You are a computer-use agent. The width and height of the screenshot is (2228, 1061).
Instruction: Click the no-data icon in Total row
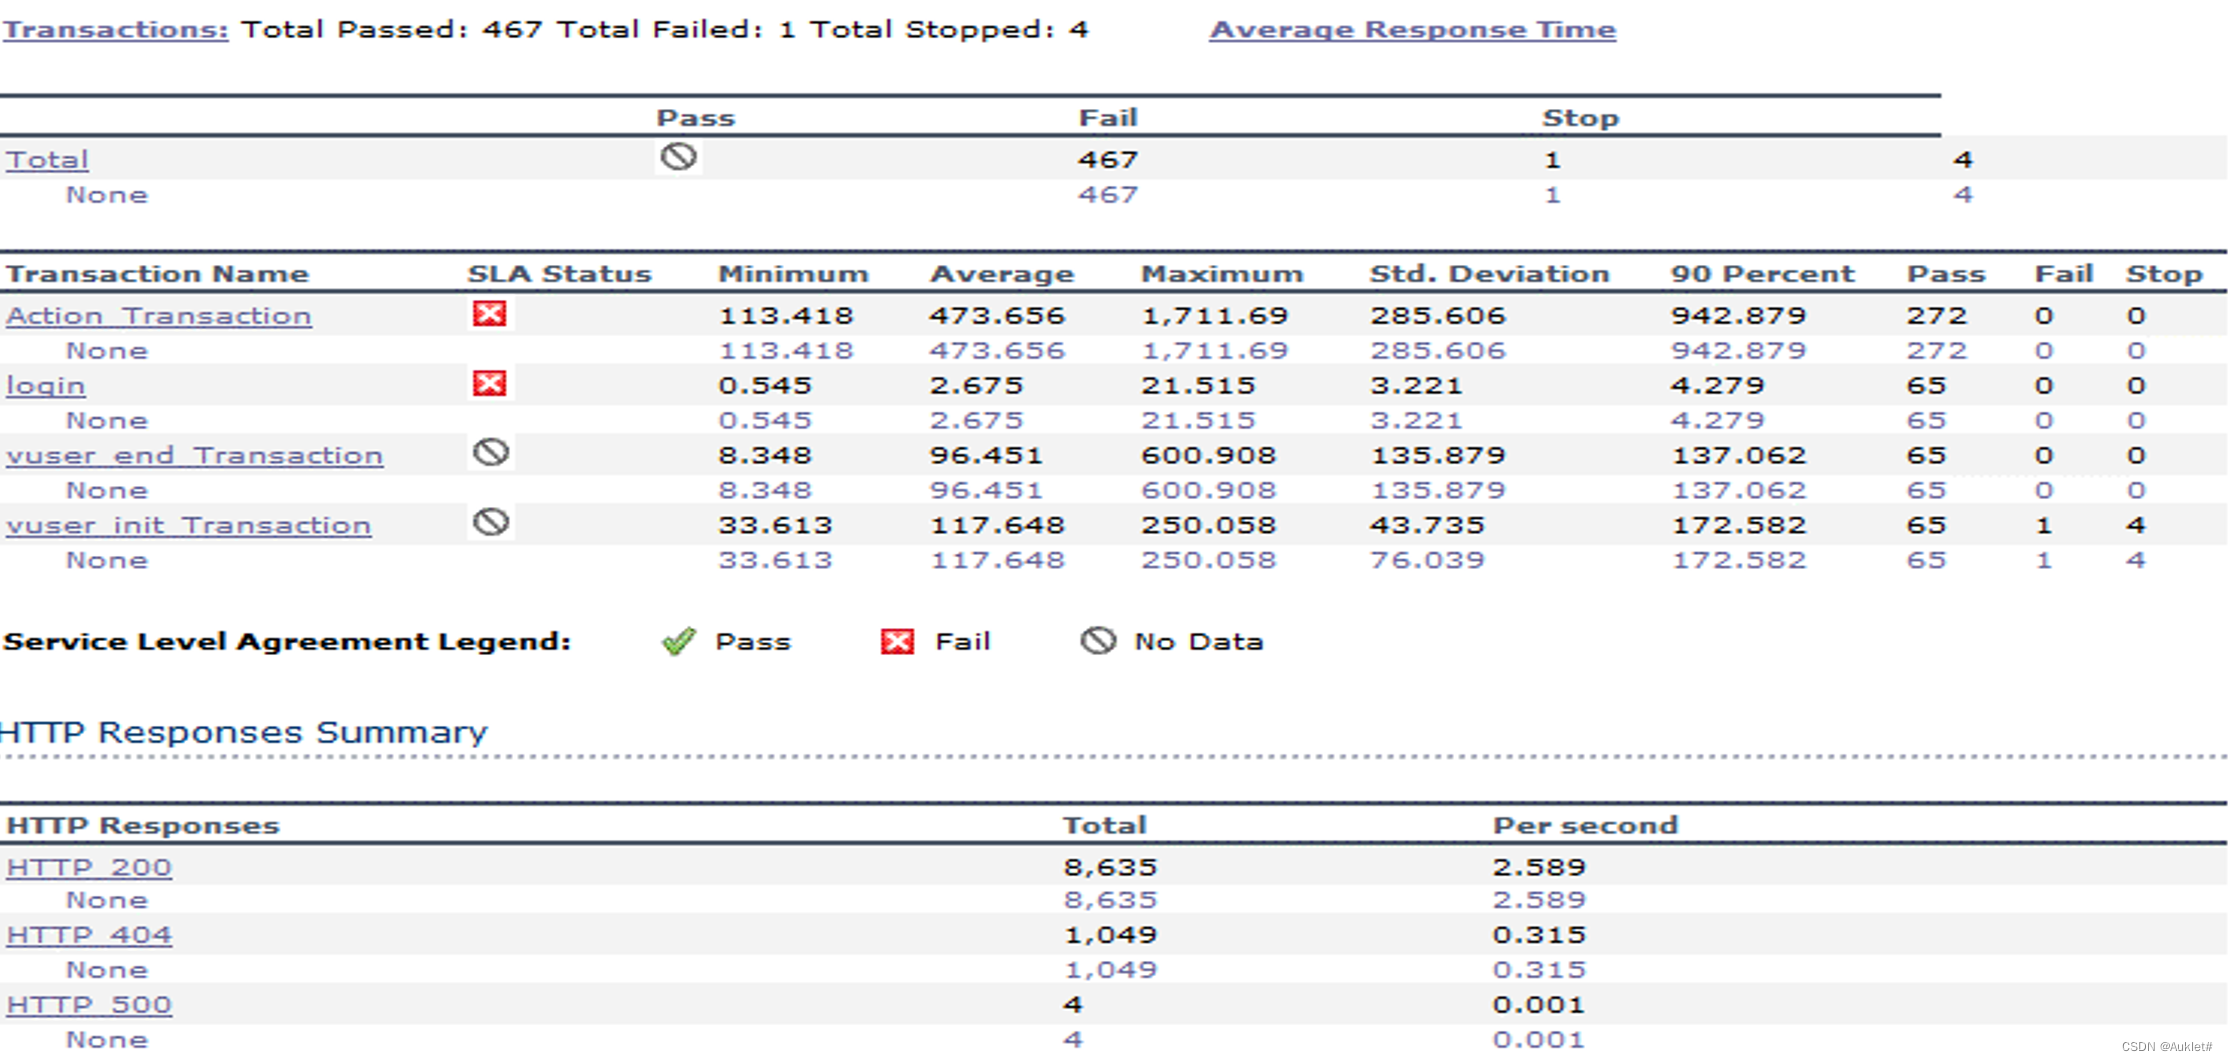[x=678, y=157]
